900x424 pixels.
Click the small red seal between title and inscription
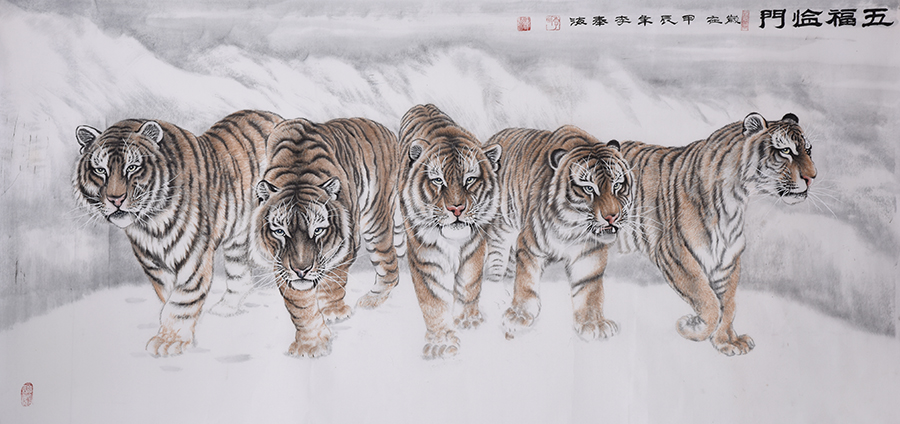pos(745,20)
